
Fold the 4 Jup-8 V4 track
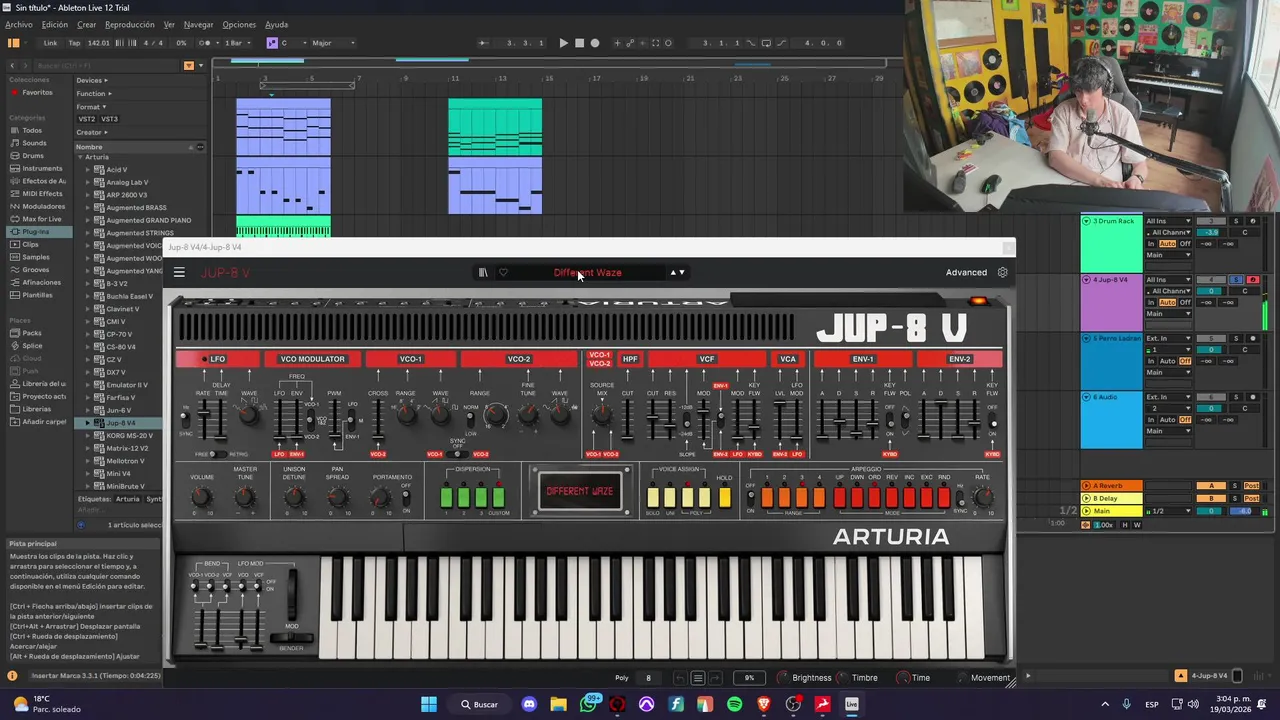(1088, 280)
